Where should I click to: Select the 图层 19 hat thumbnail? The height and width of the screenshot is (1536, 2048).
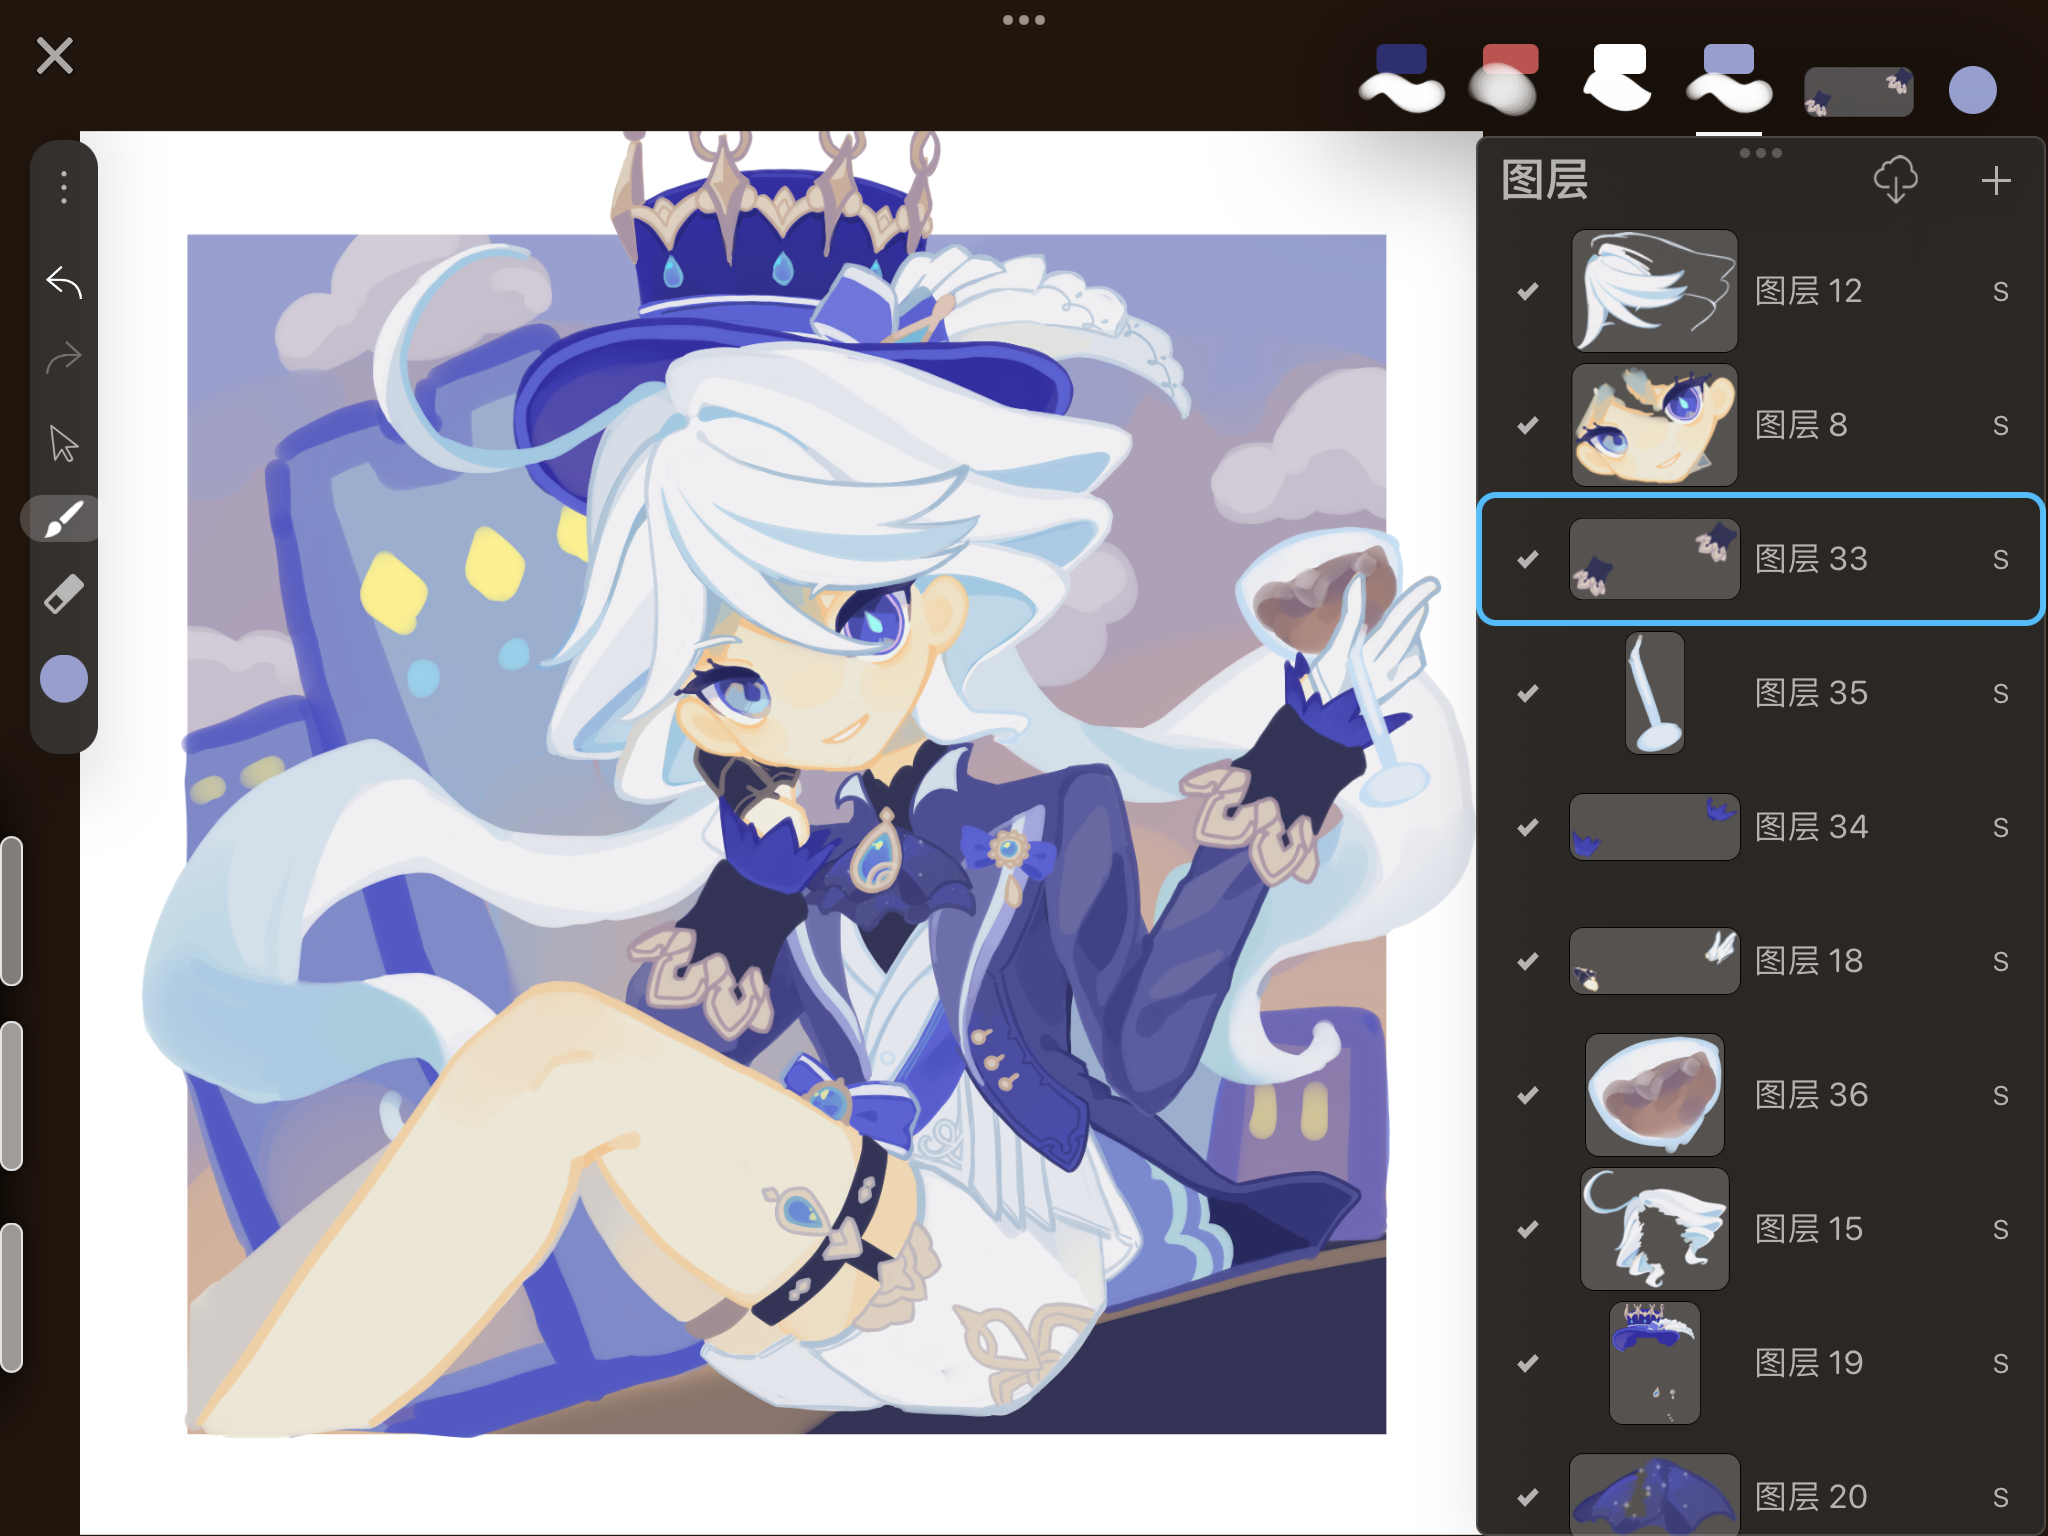[x=1655, y=1363]
